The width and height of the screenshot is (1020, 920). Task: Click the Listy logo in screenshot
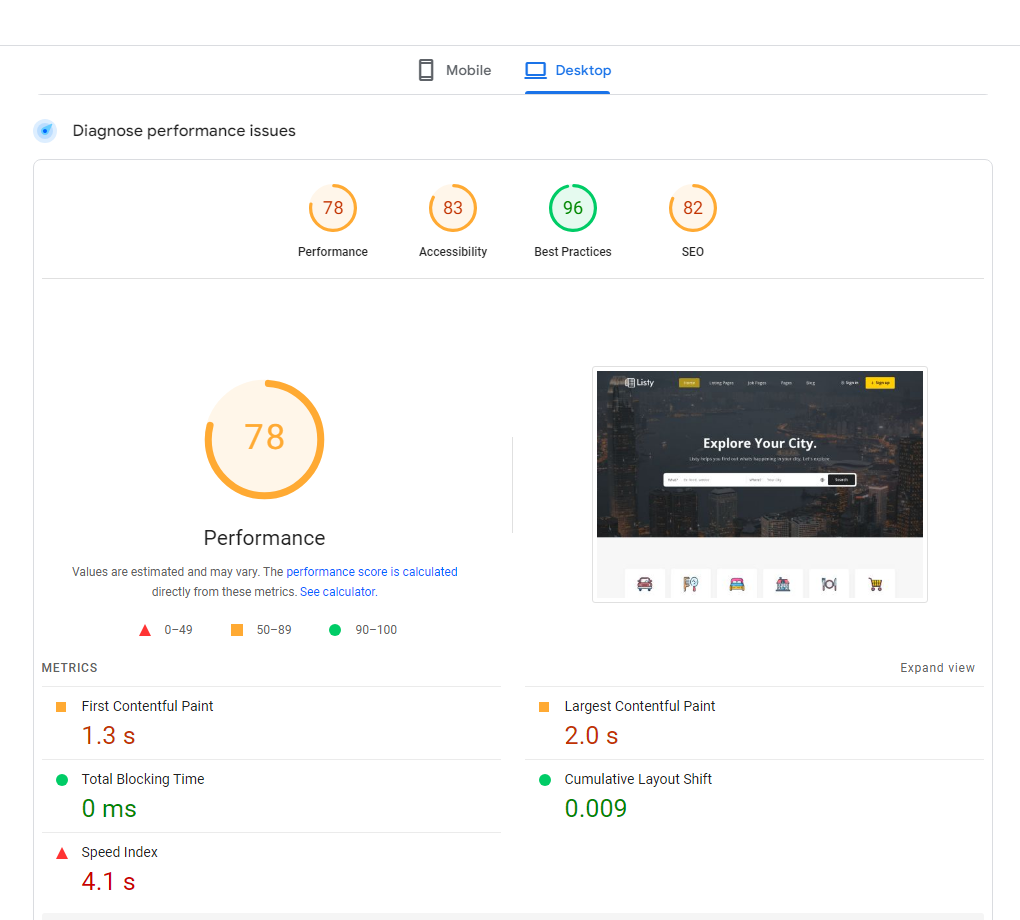(639, 383)
